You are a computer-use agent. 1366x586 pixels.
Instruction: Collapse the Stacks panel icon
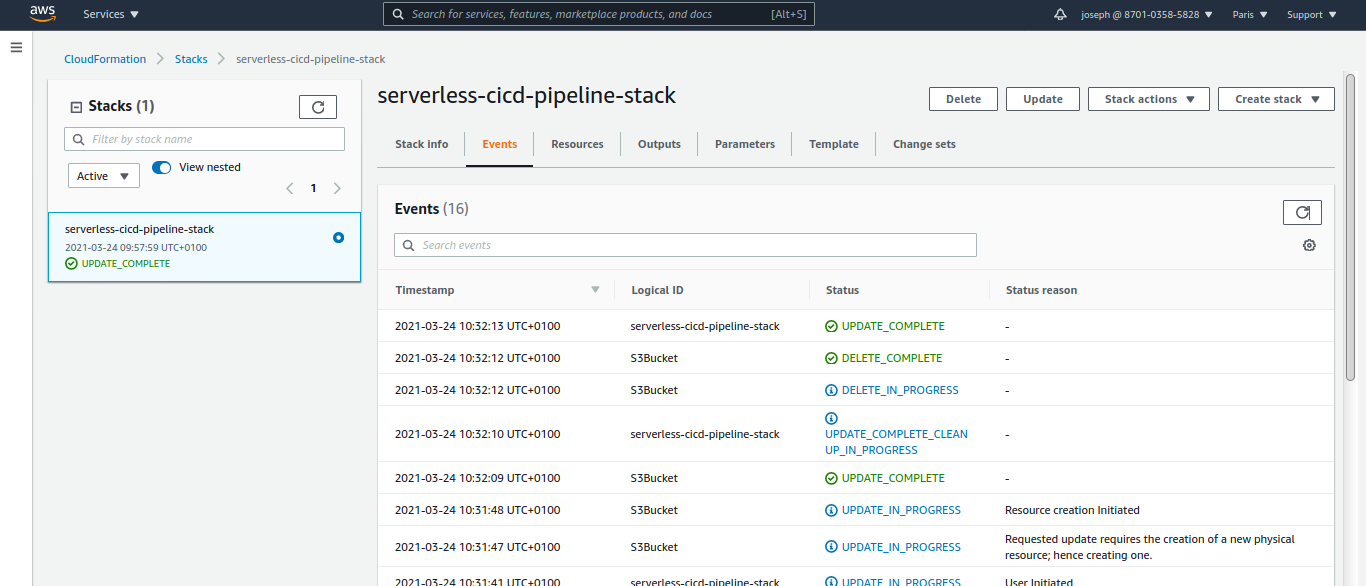point(76,107)
